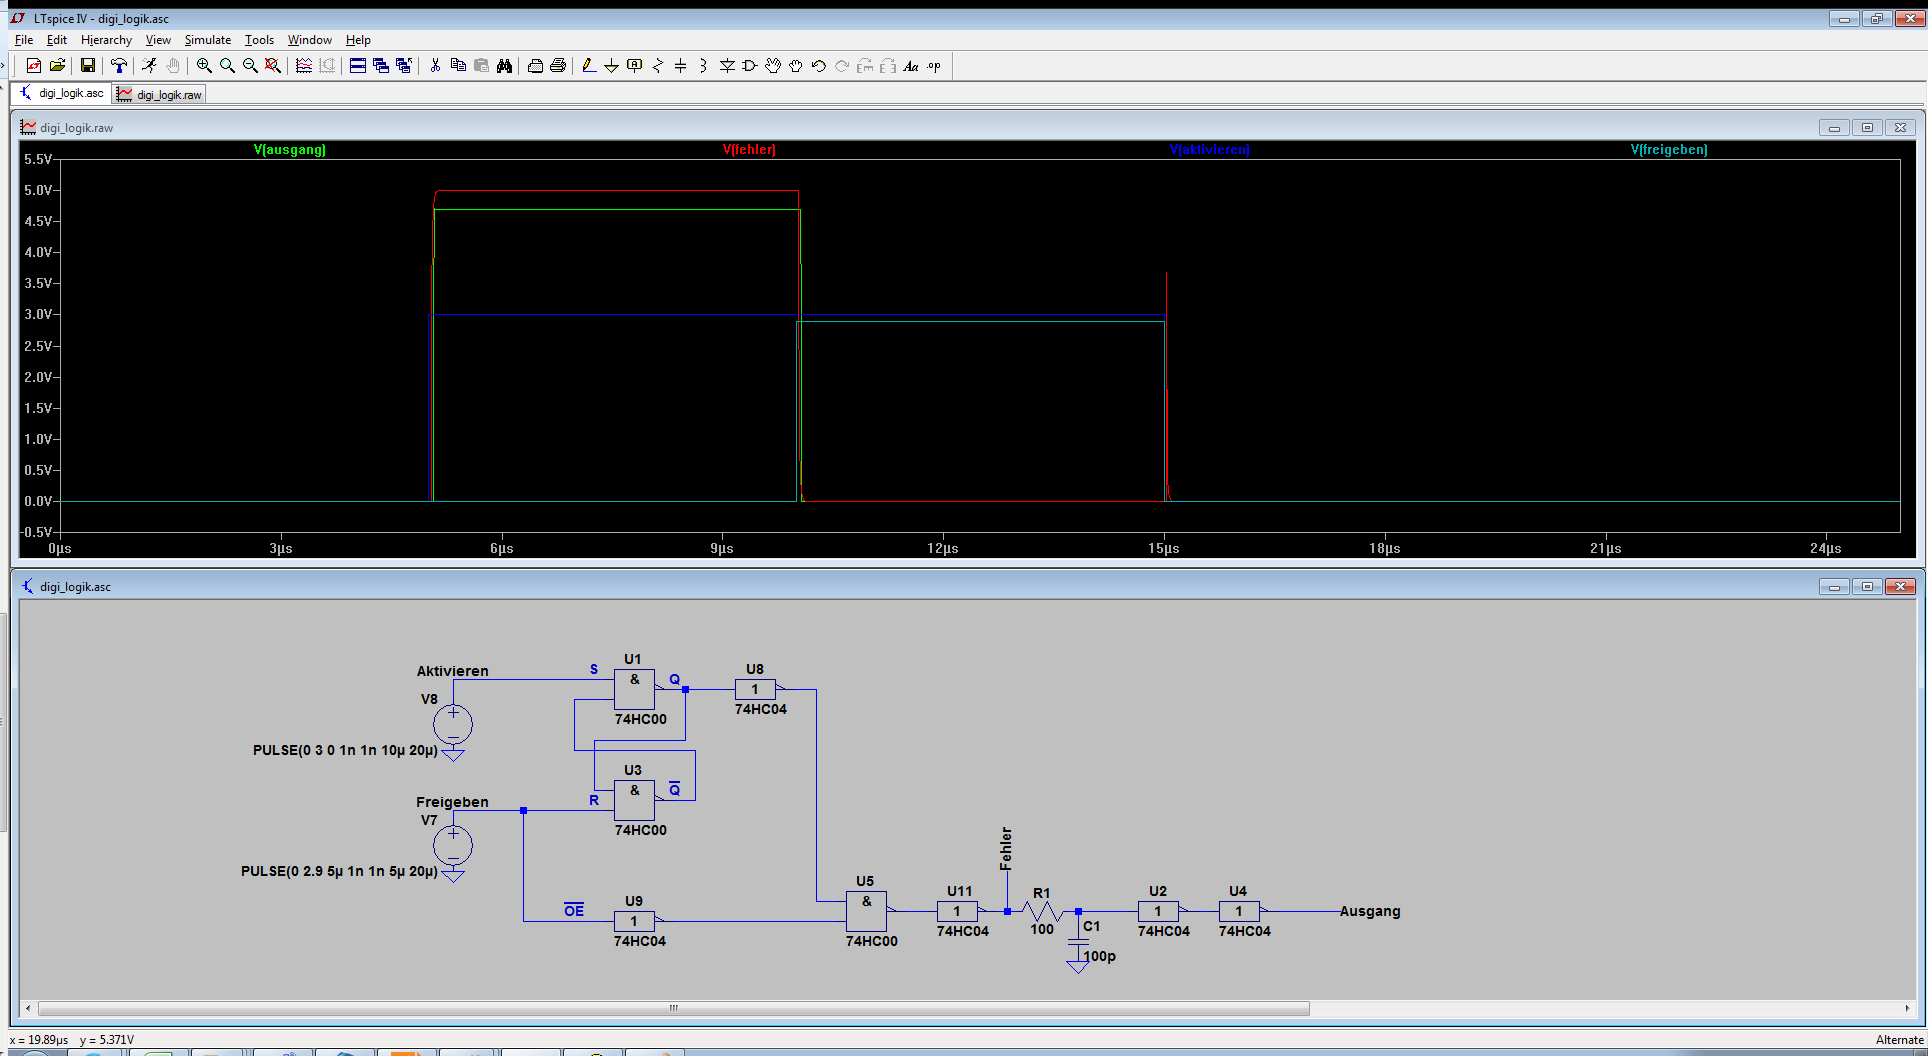Click the V(ausgang) trace label

[x=290, y=149]
